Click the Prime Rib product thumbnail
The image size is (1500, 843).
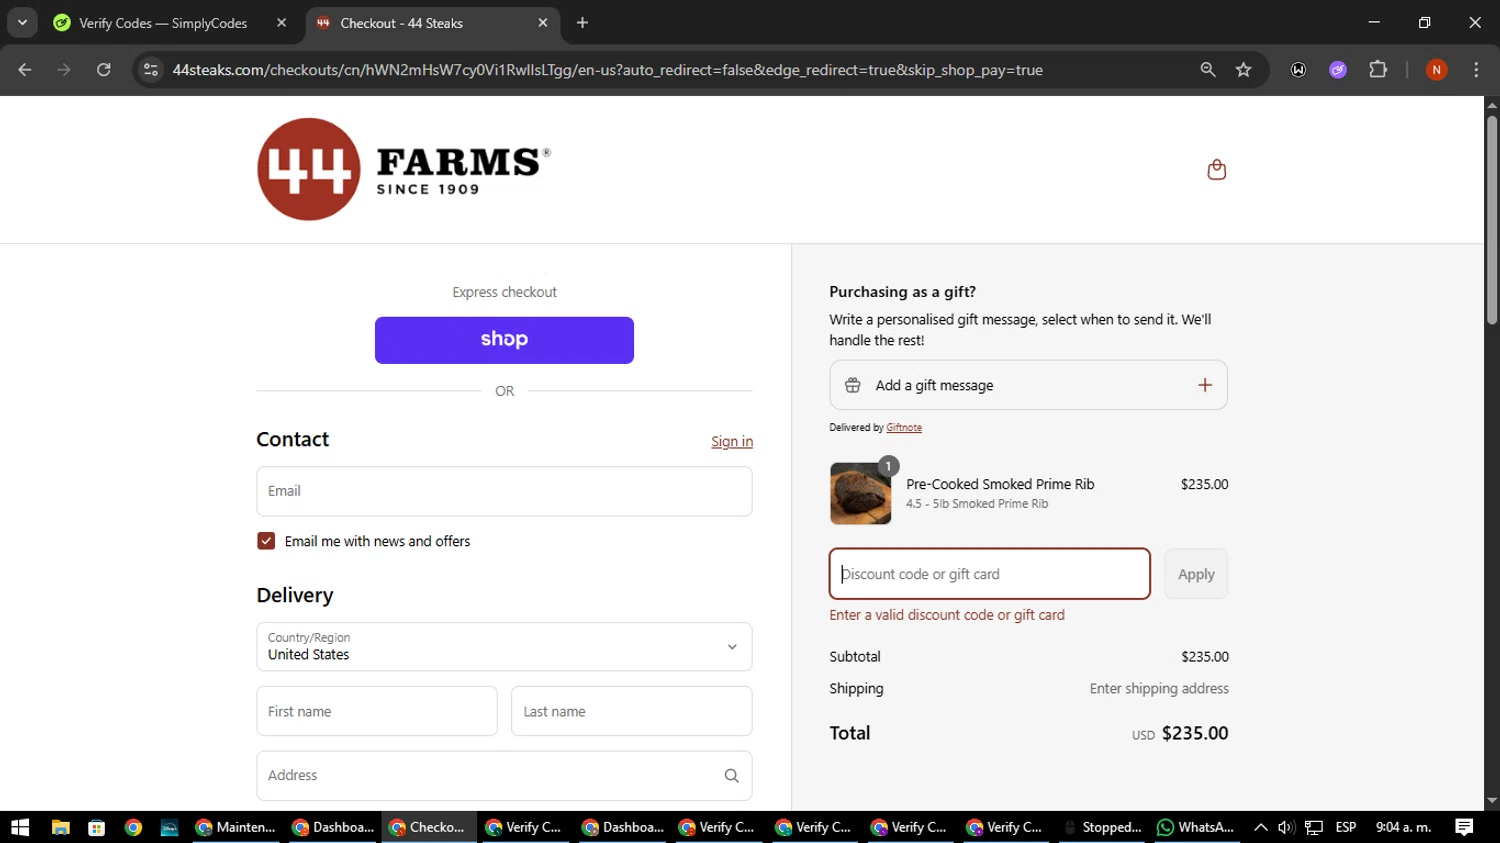[861, 493]
